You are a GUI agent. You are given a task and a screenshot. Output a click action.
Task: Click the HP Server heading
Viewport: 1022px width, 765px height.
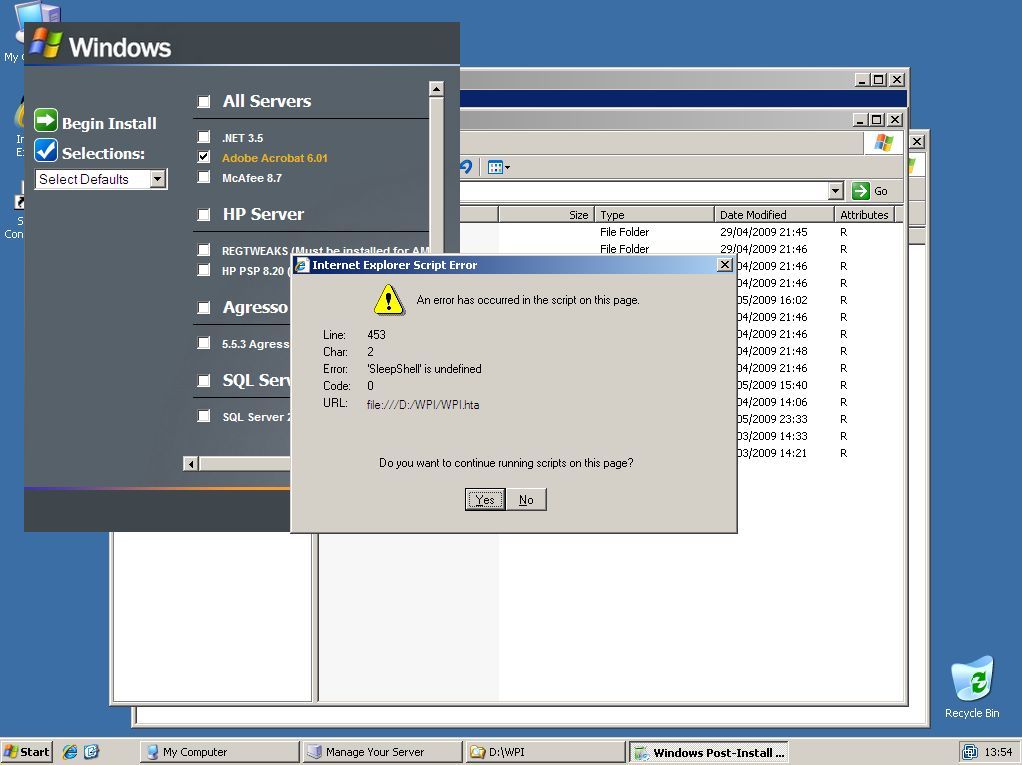point(263,214)
